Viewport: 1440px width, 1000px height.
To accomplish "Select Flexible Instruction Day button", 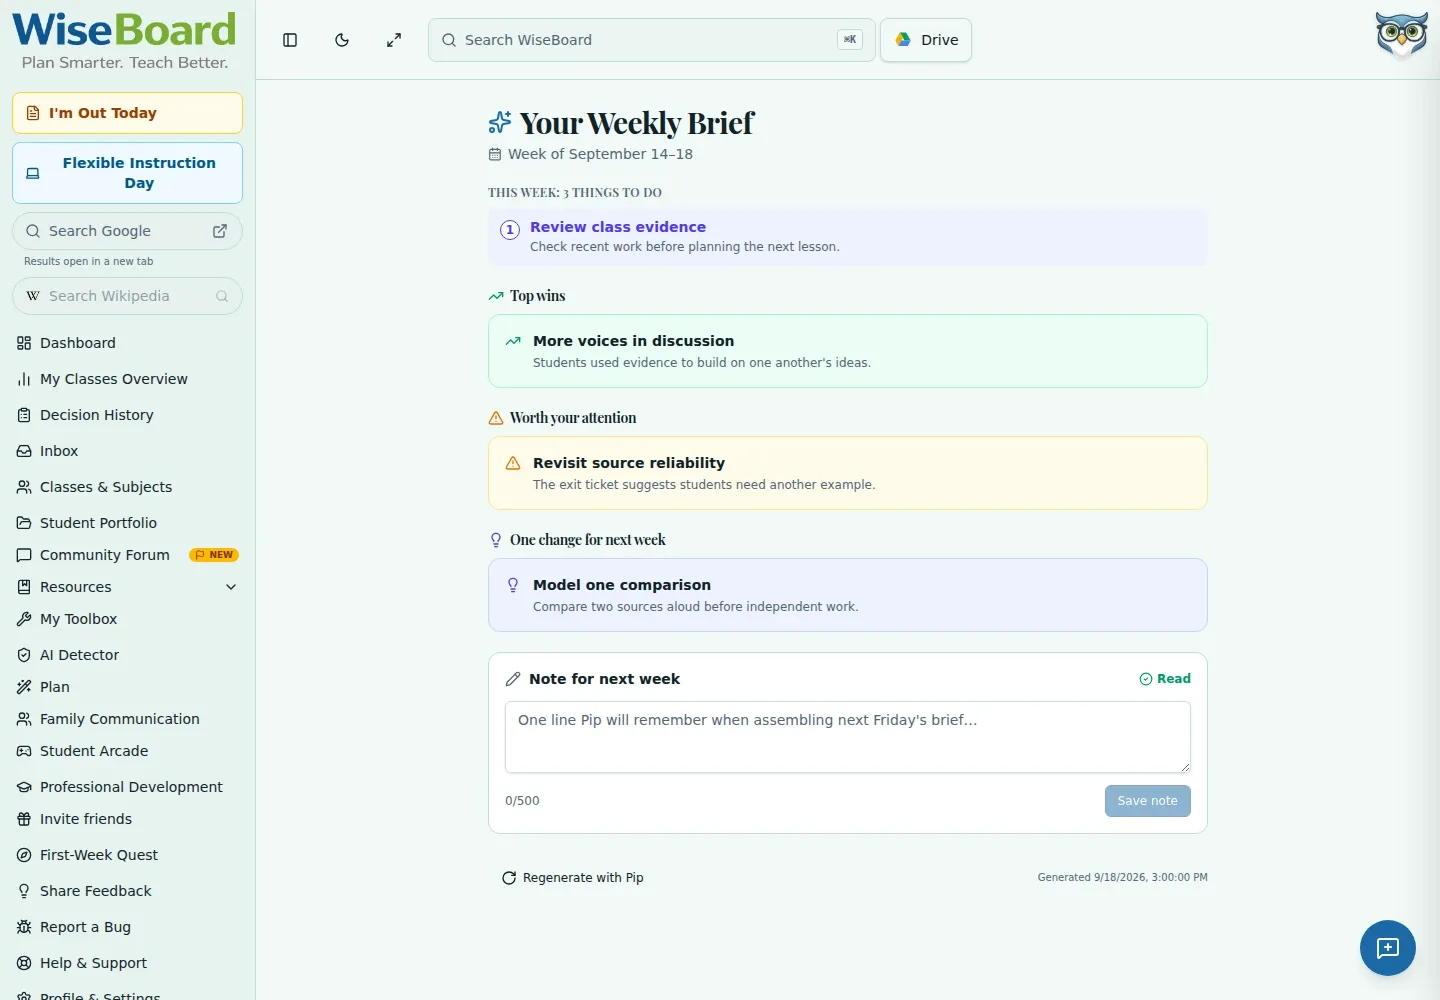I will click(x=127, y=173).
